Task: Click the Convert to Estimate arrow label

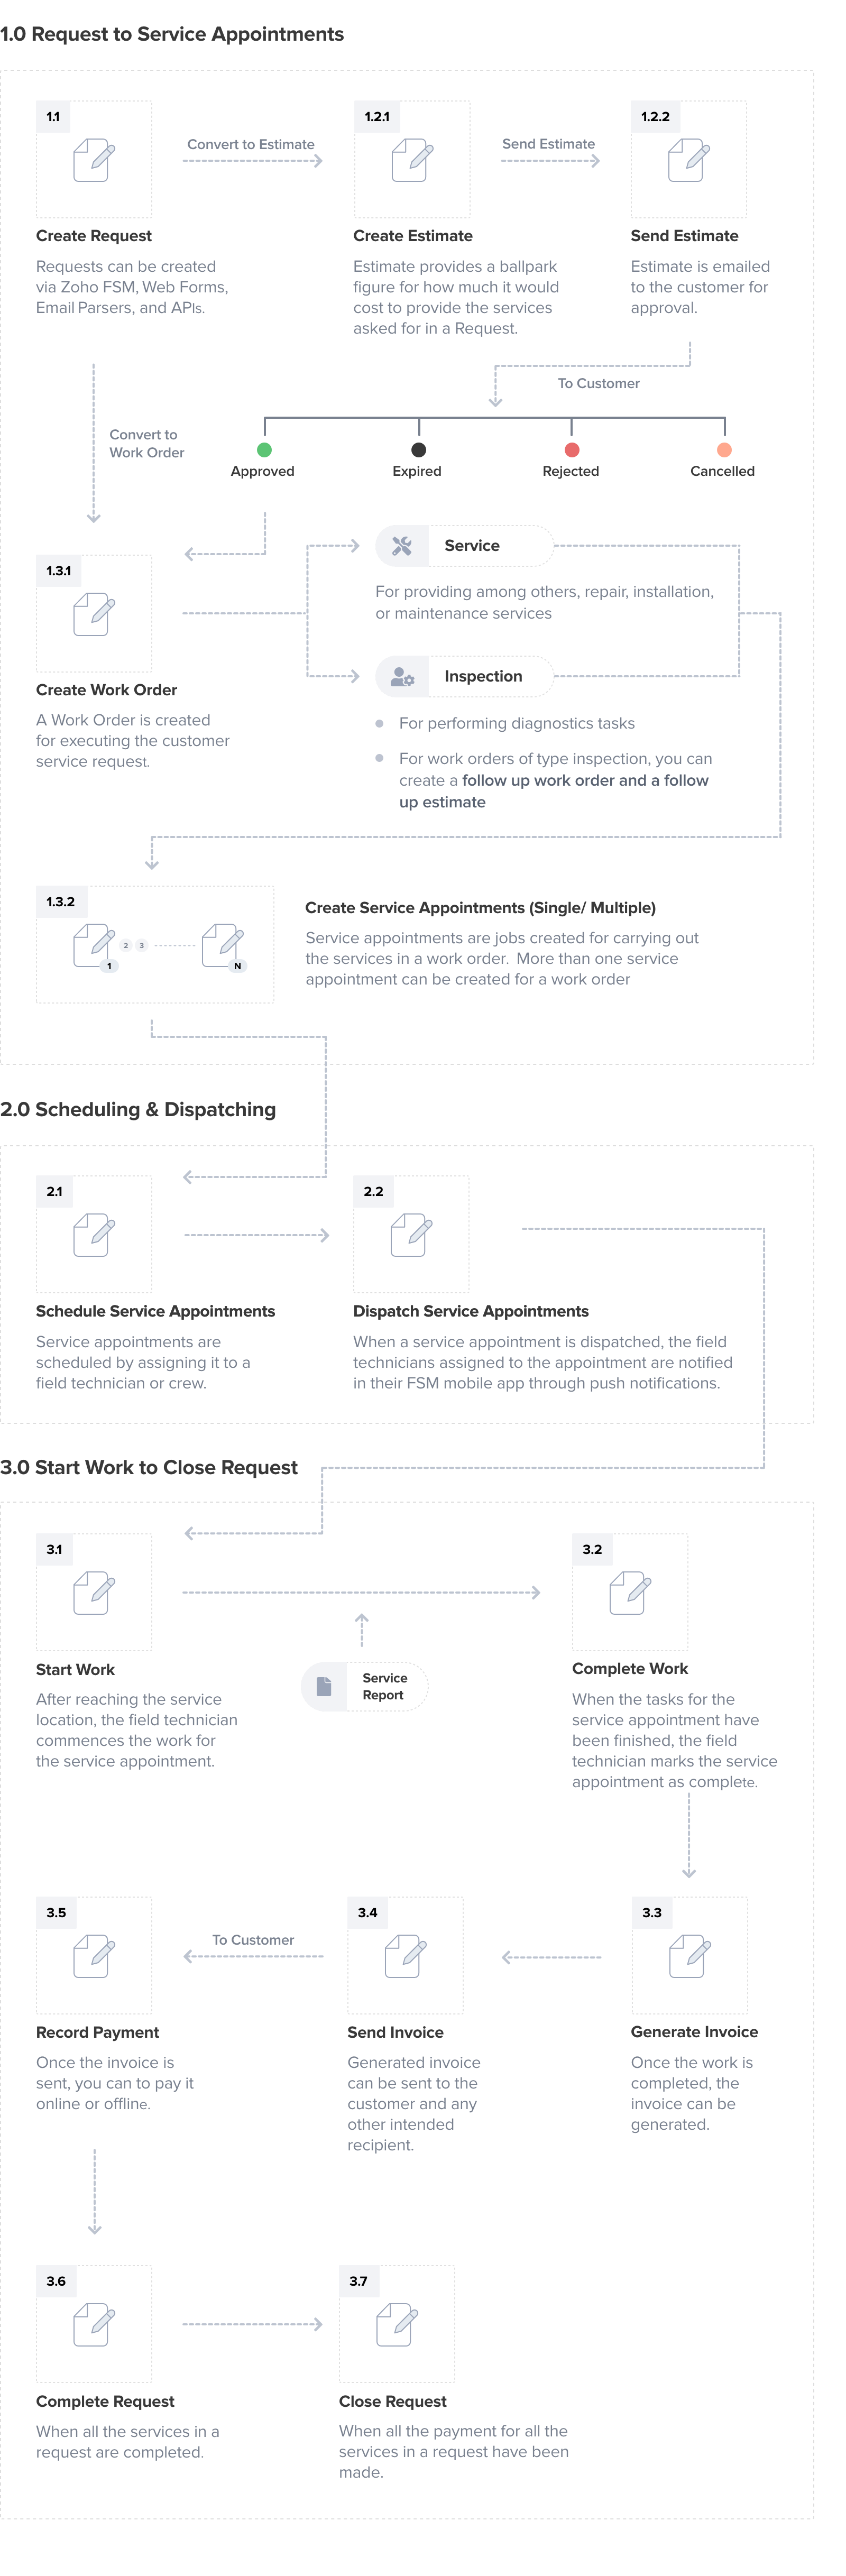Action: tap(251, 145)
